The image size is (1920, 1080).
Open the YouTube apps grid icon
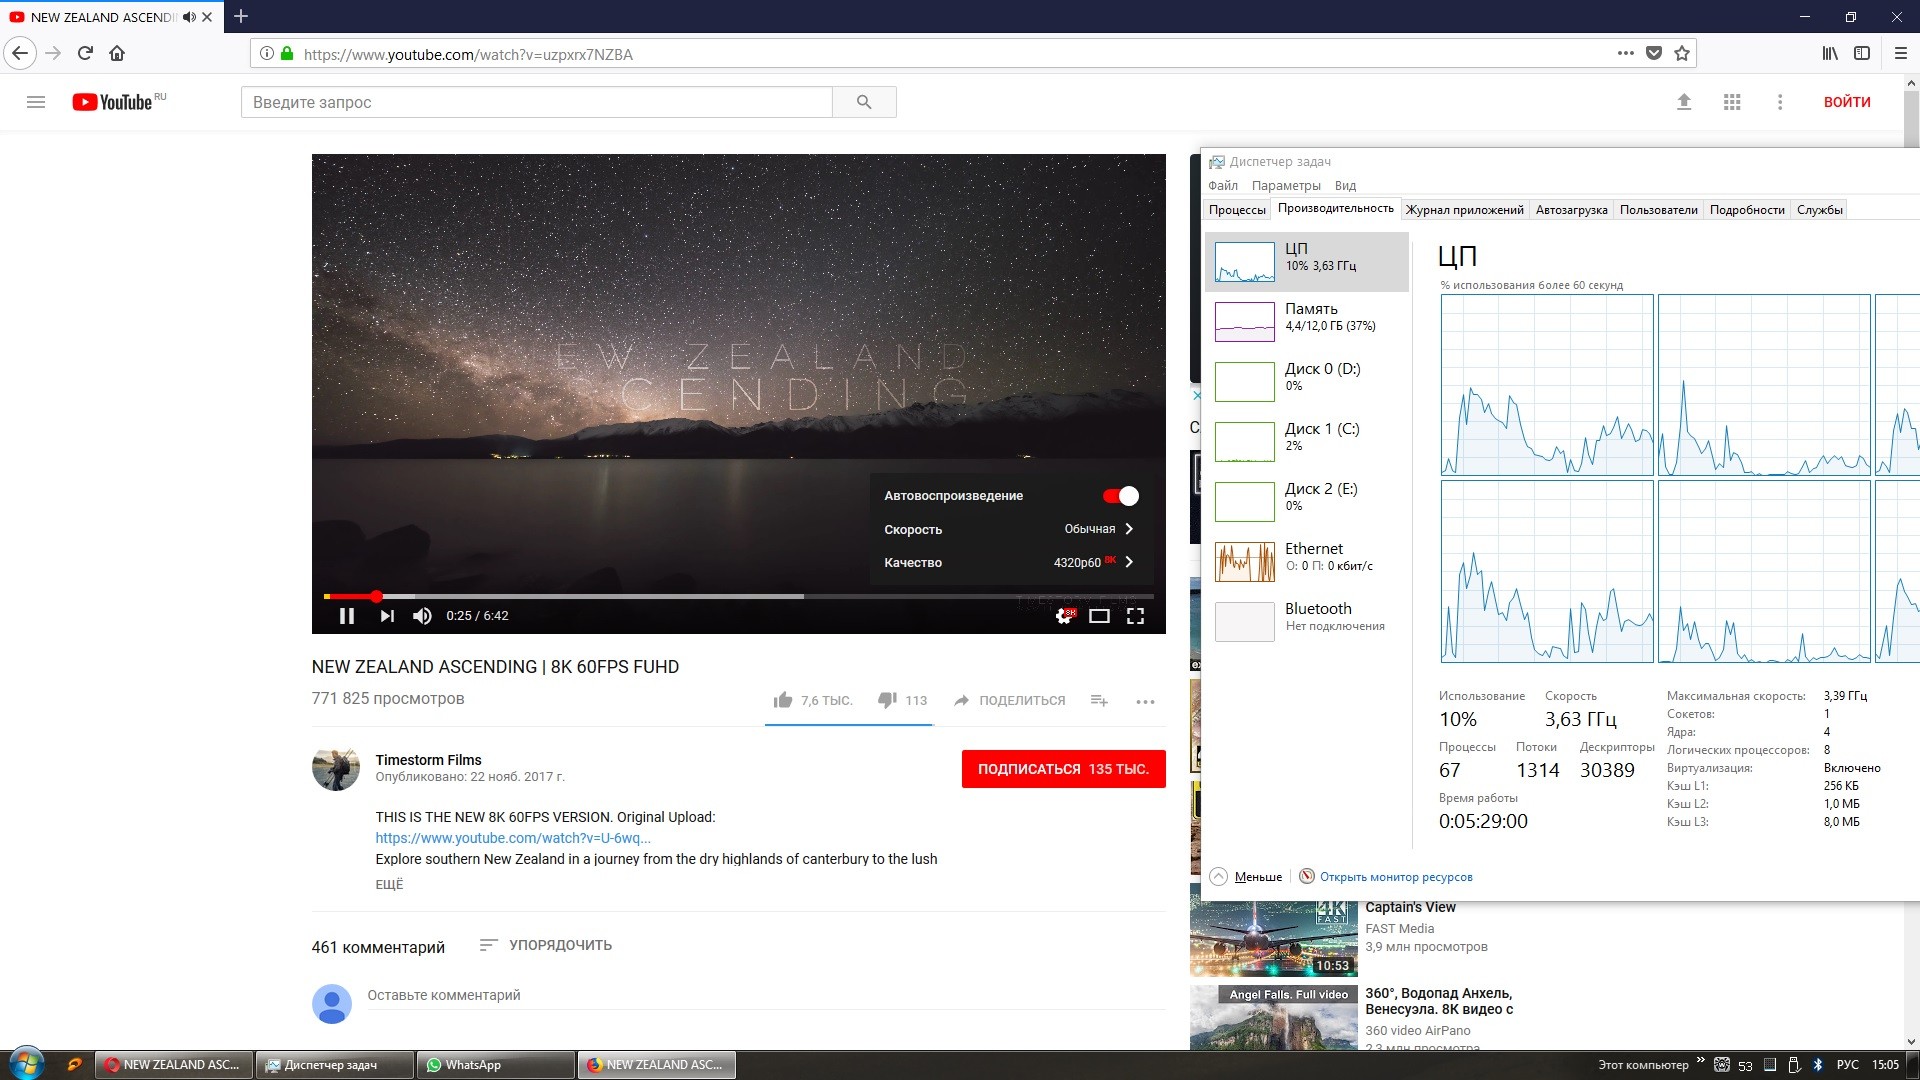point(1732,102)
